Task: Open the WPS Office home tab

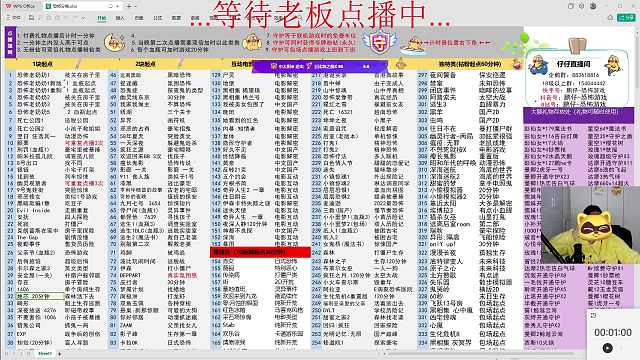Action: 20,6
